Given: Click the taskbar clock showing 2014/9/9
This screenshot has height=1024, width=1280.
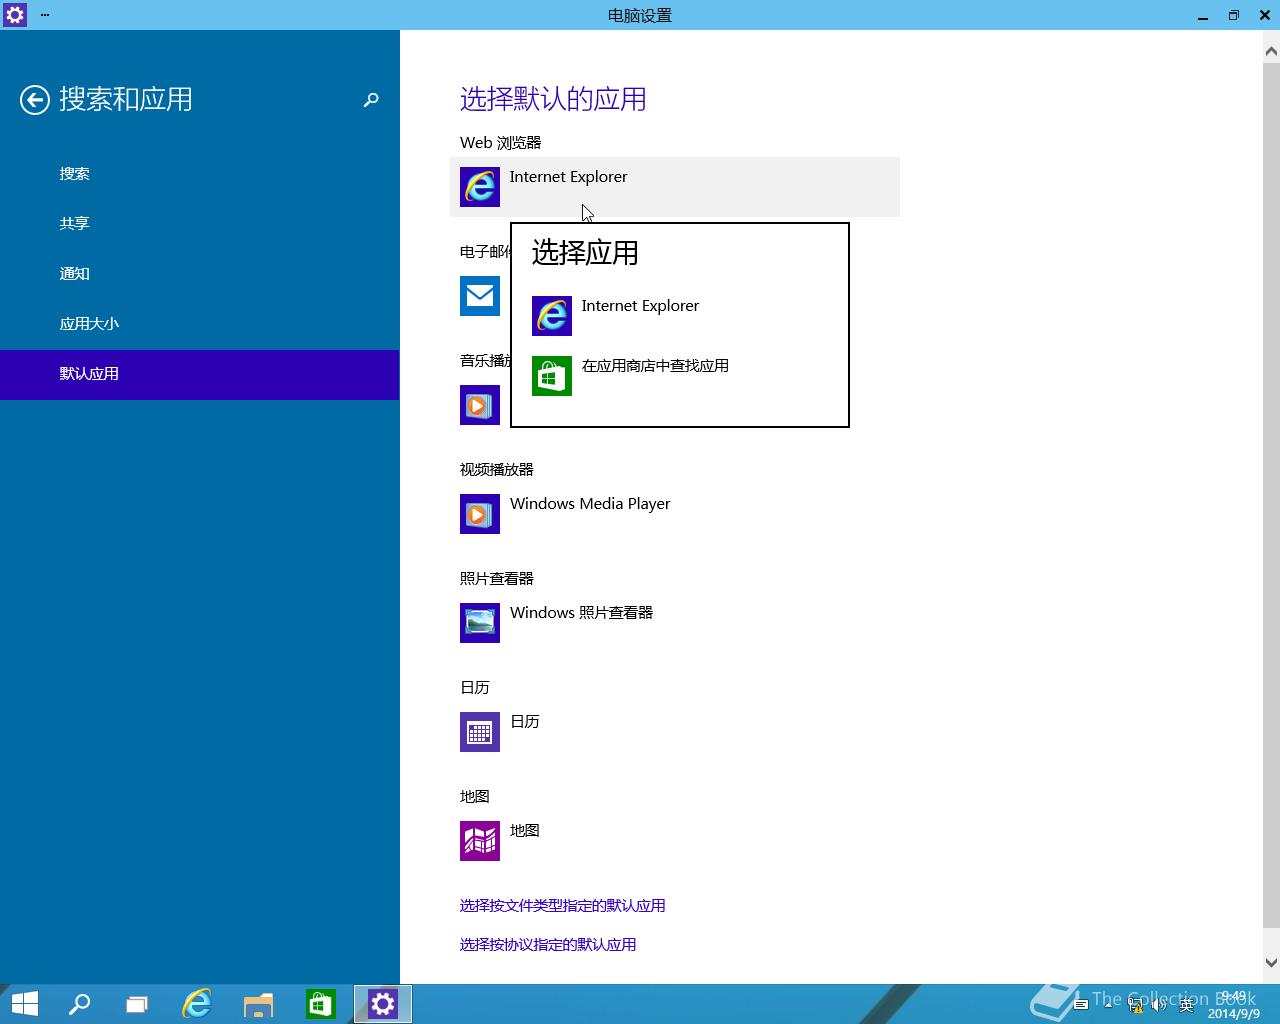Looking at the screenshot, I should click(1234, 1005).
